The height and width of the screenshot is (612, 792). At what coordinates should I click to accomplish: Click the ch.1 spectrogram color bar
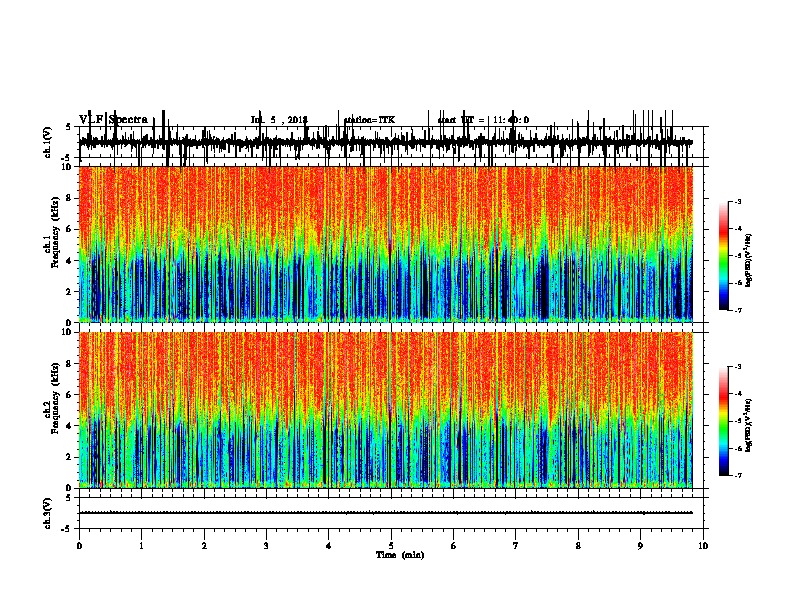coord(724,256)
